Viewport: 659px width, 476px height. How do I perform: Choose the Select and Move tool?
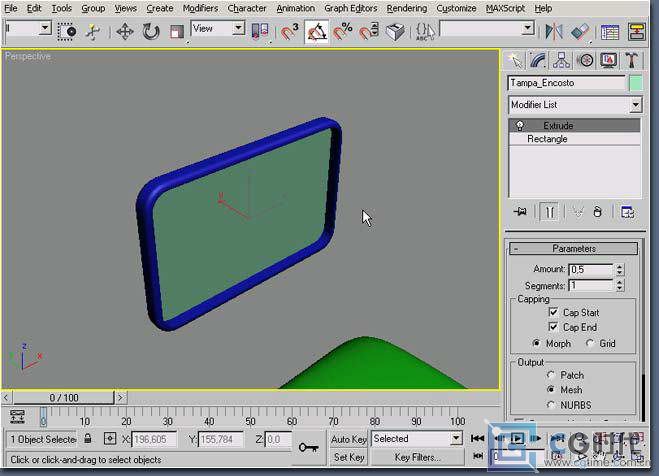pyautogui.click(x=125, y=32)
